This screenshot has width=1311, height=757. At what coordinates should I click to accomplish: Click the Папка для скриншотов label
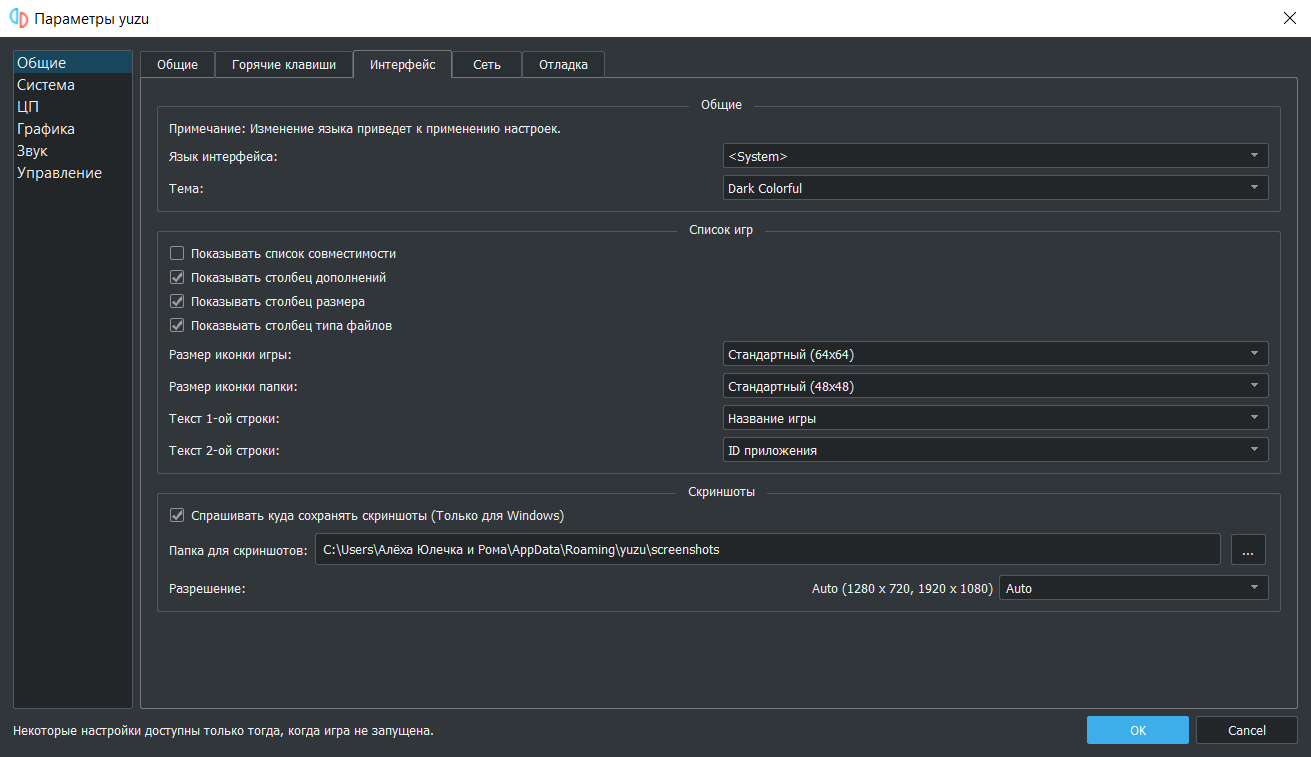[x=238, y=550]
